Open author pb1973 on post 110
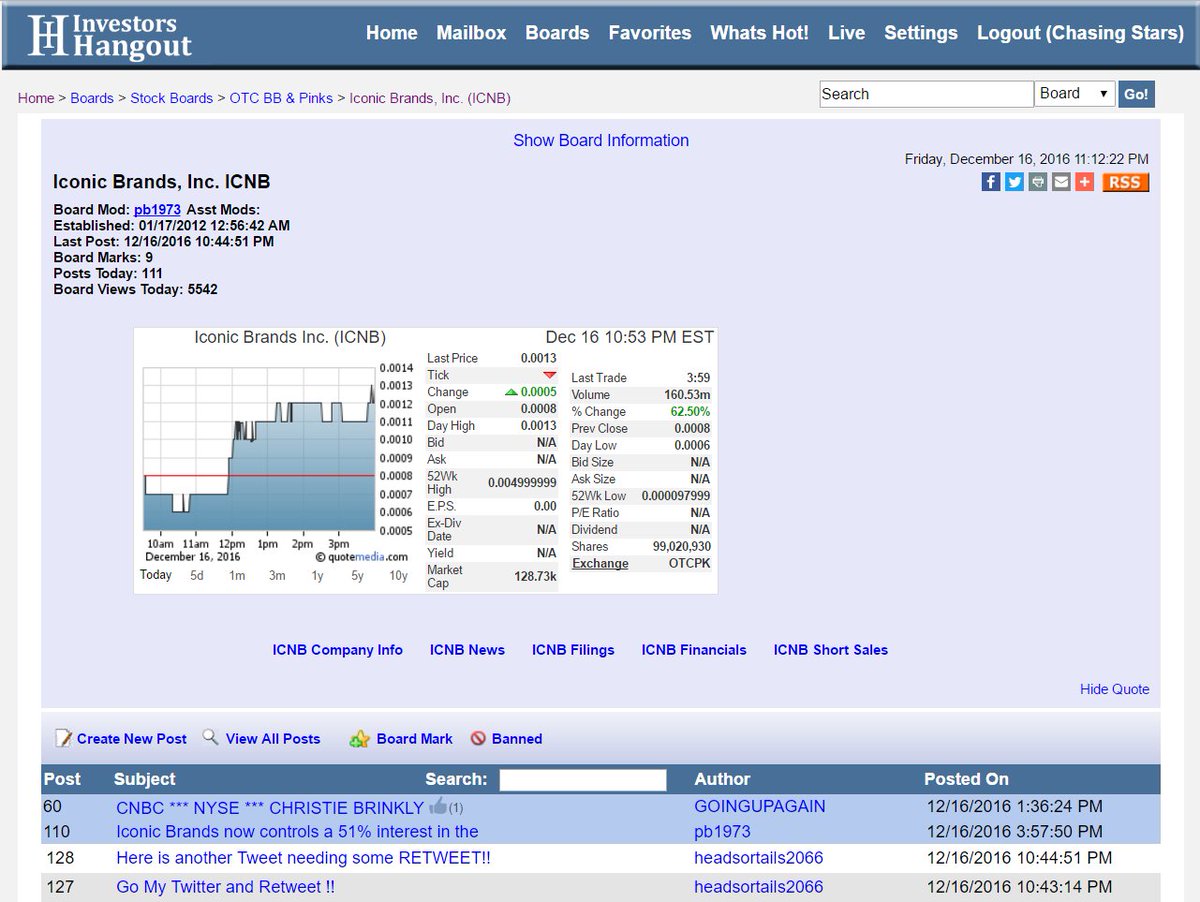Image resolution: width=1200 pixels, height=902 pixels. coord(722,831)
